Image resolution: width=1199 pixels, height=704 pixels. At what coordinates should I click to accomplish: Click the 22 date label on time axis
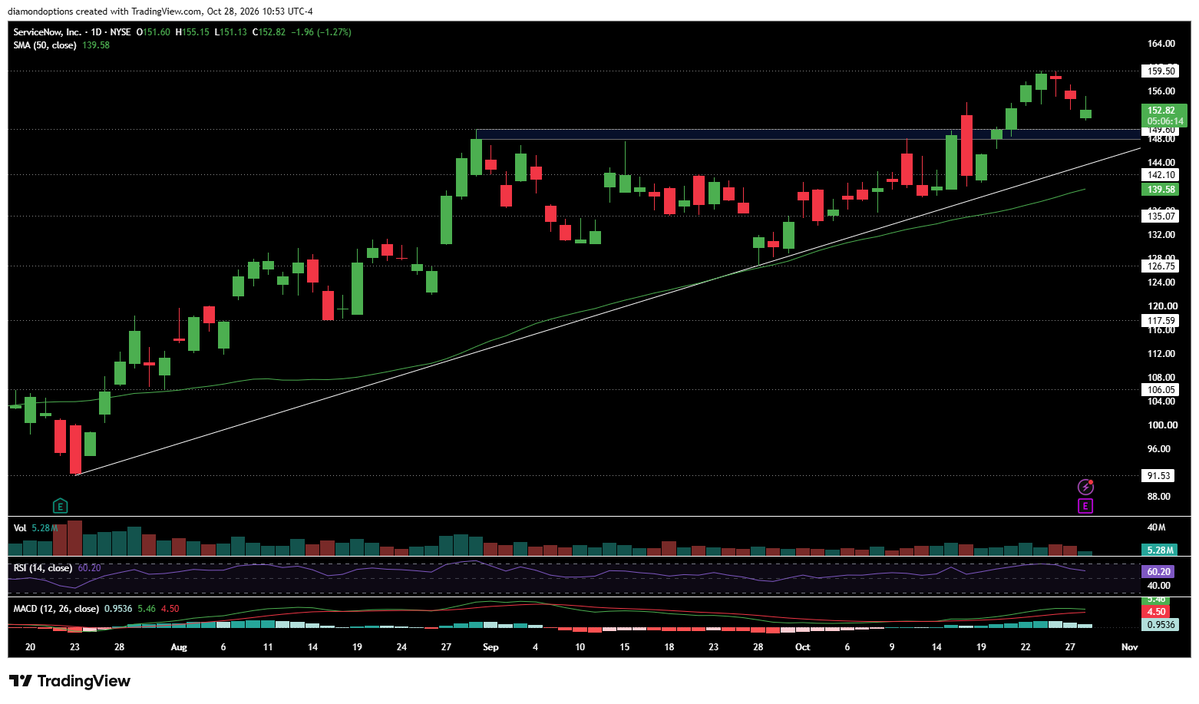[x=1025, y=647]
